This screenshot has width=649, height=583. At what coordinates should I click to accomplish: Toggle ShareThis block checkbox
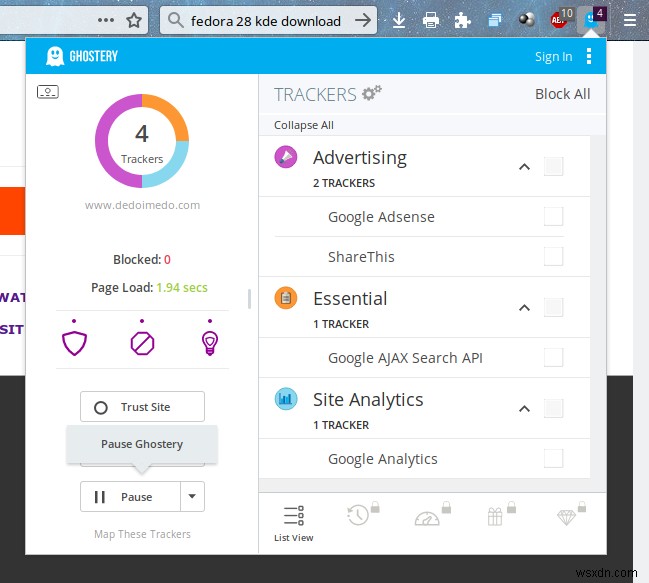tap(553, 257)
